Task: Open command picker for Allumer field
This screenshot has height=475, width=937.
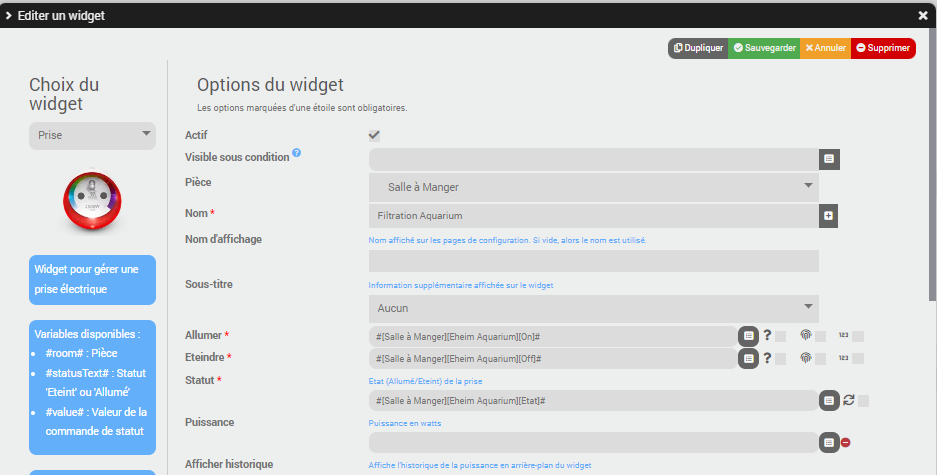Action: pos(748,336)
